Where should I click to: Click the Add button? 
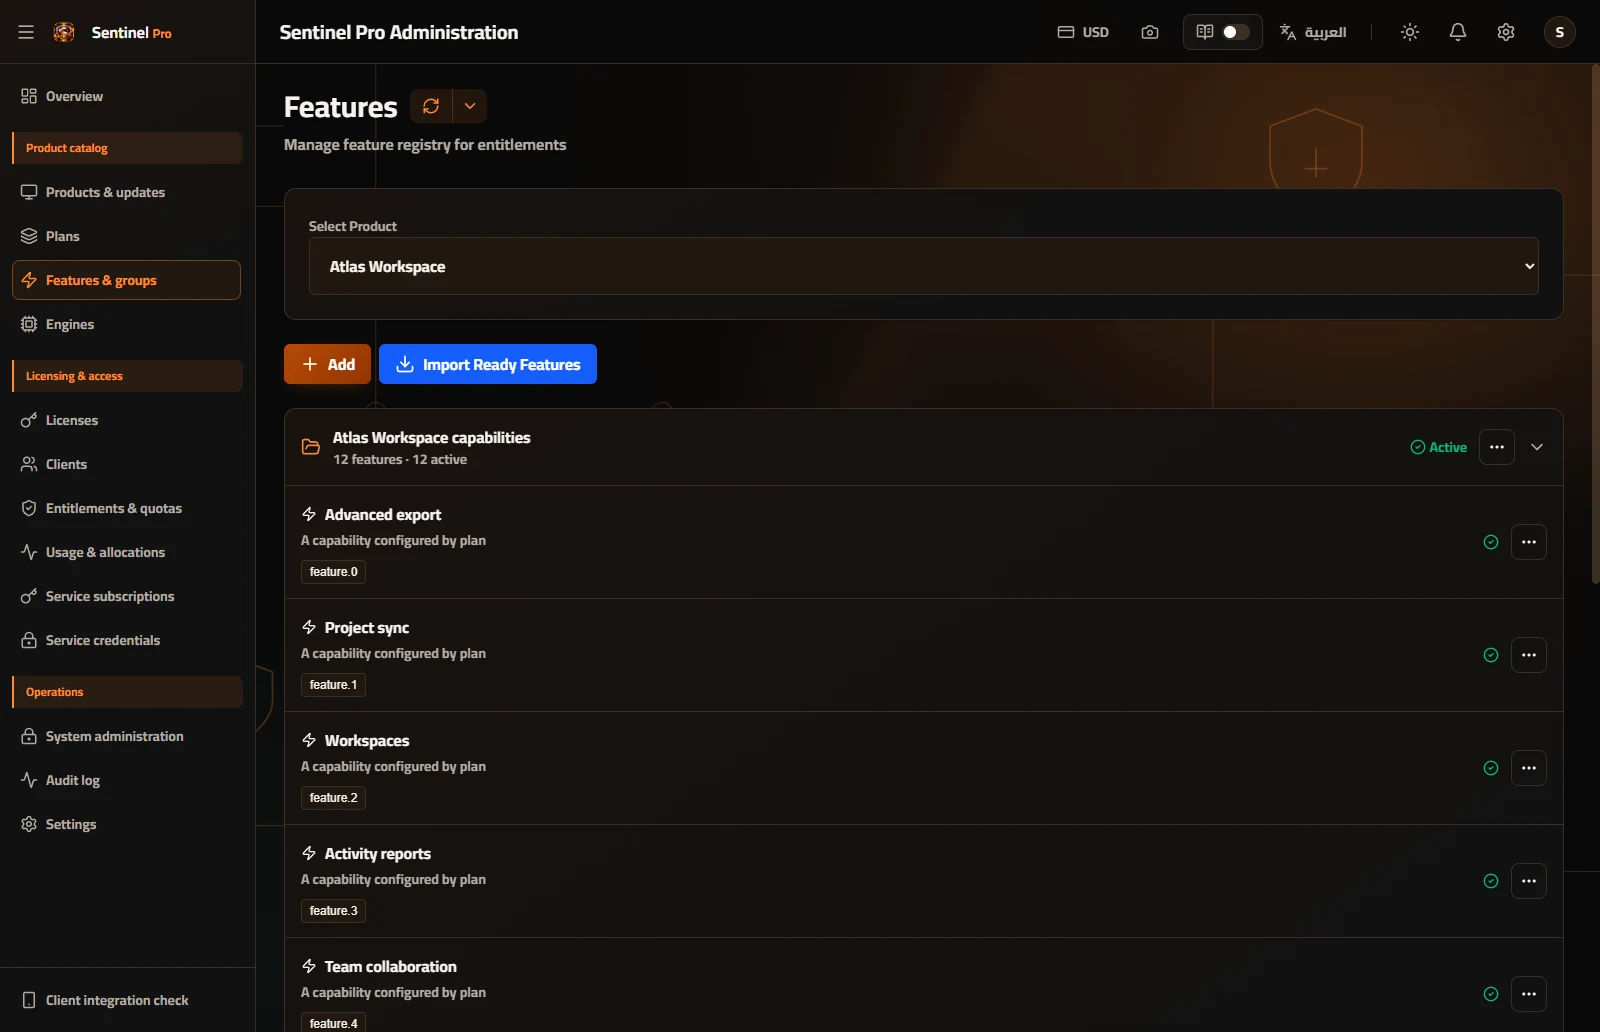(x=327, y=364)
